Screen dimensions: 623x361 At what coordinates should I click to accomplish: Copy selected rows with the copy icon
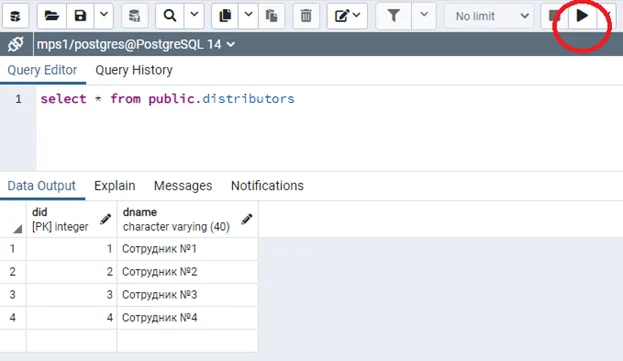pos(225,16)
